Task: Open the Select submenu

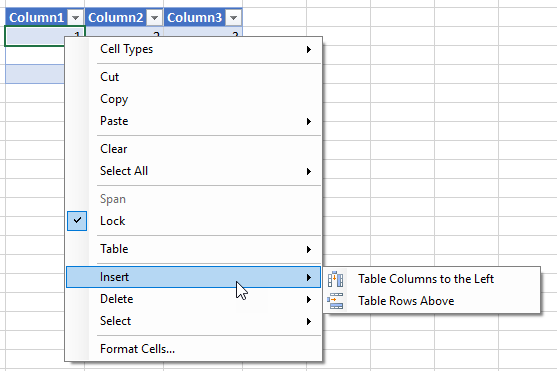Action: 194,321
